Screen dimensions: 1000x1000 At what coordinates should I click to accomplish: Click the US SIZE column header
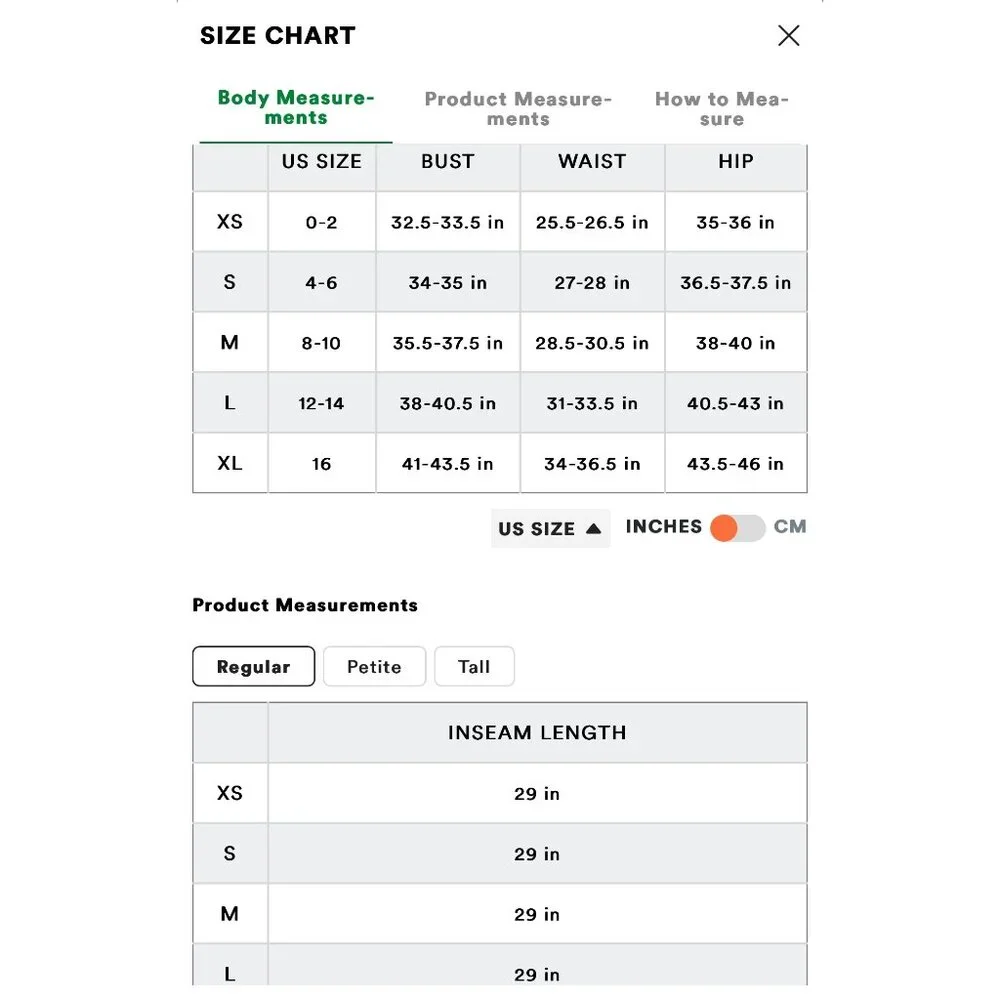coord(321,162)
